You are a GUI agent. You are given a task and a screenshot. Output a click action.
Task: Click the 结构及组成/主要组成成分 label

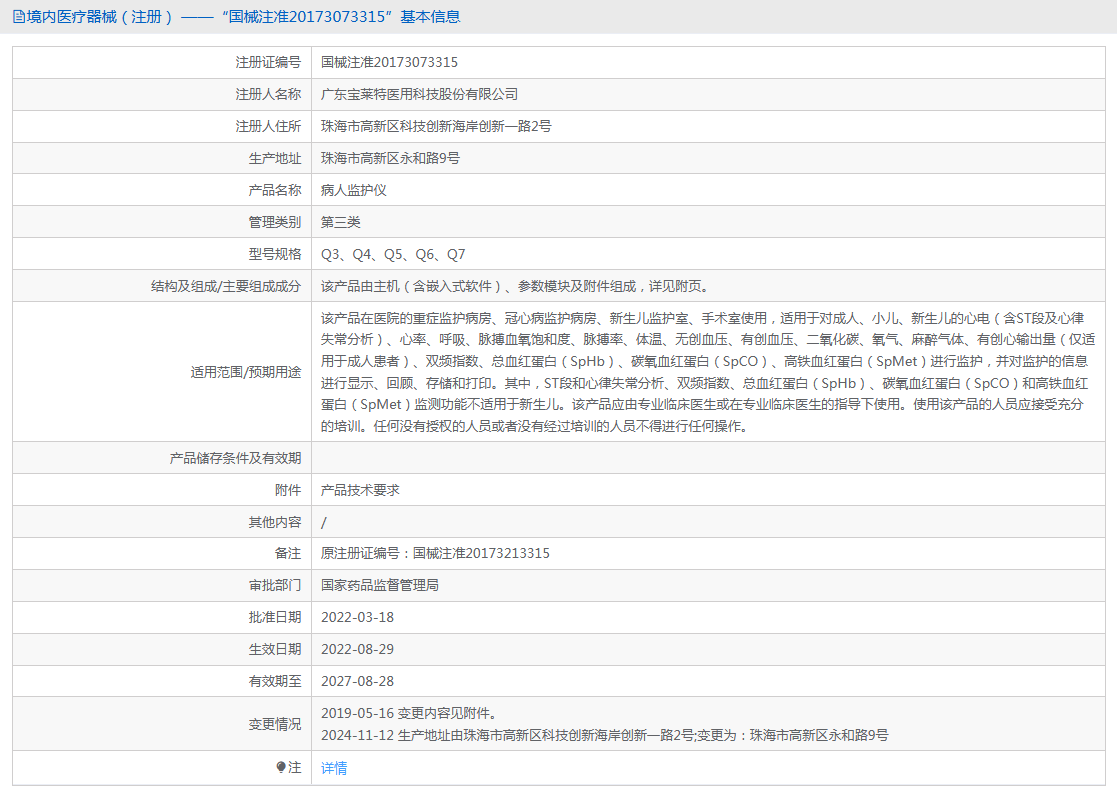[x=226, y=286]
